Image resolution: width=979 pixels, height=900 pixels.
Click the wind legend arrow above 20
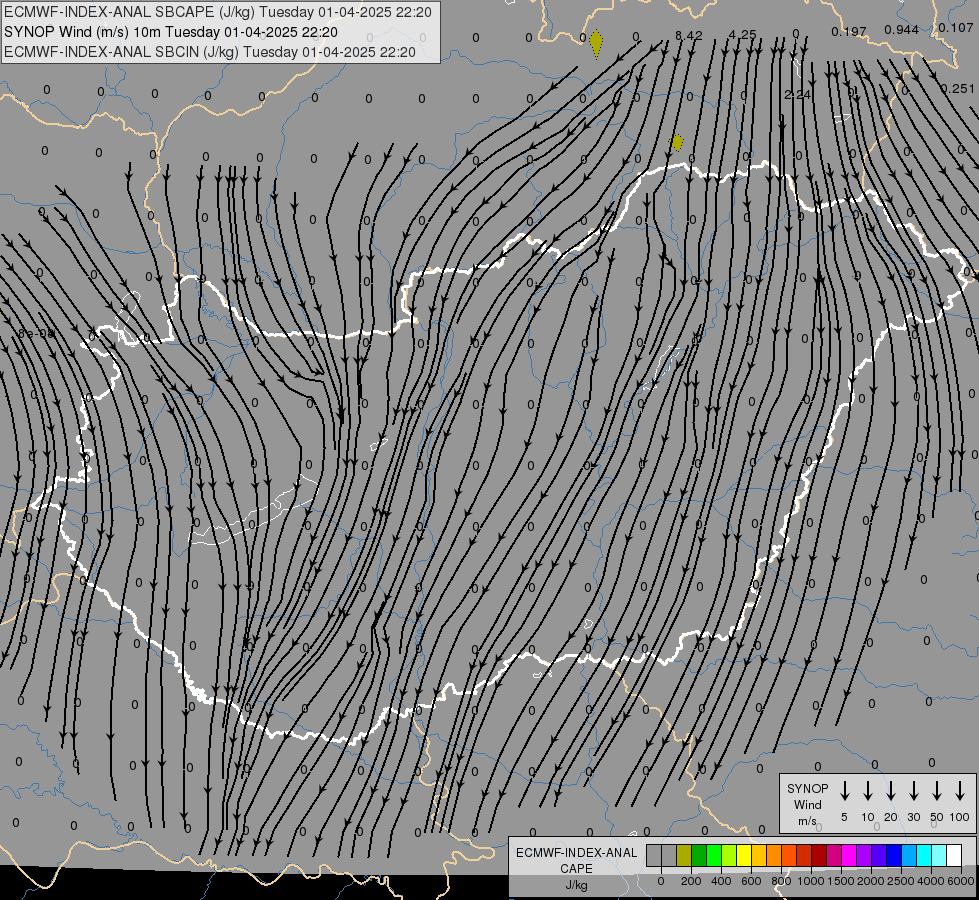891,791
